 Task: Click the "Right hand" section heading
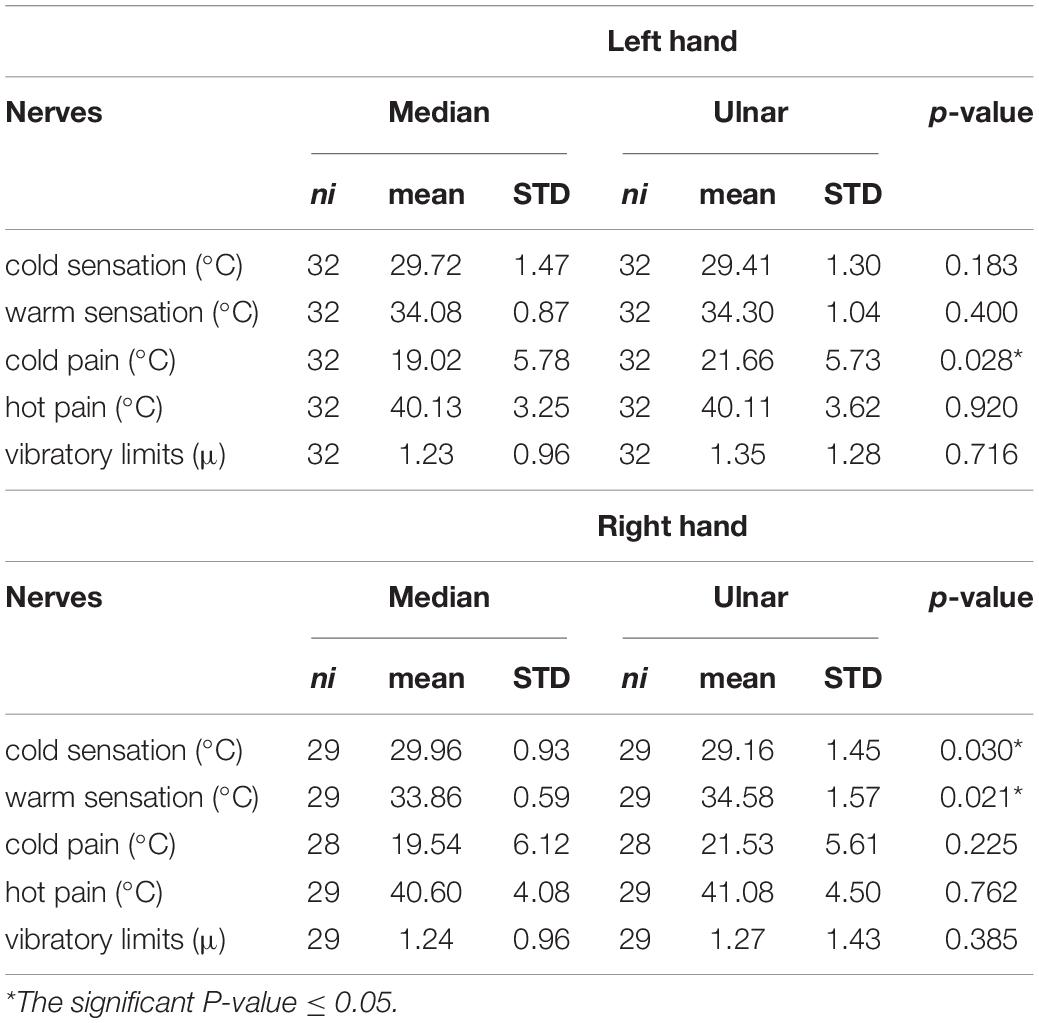(x=672, y=526)
